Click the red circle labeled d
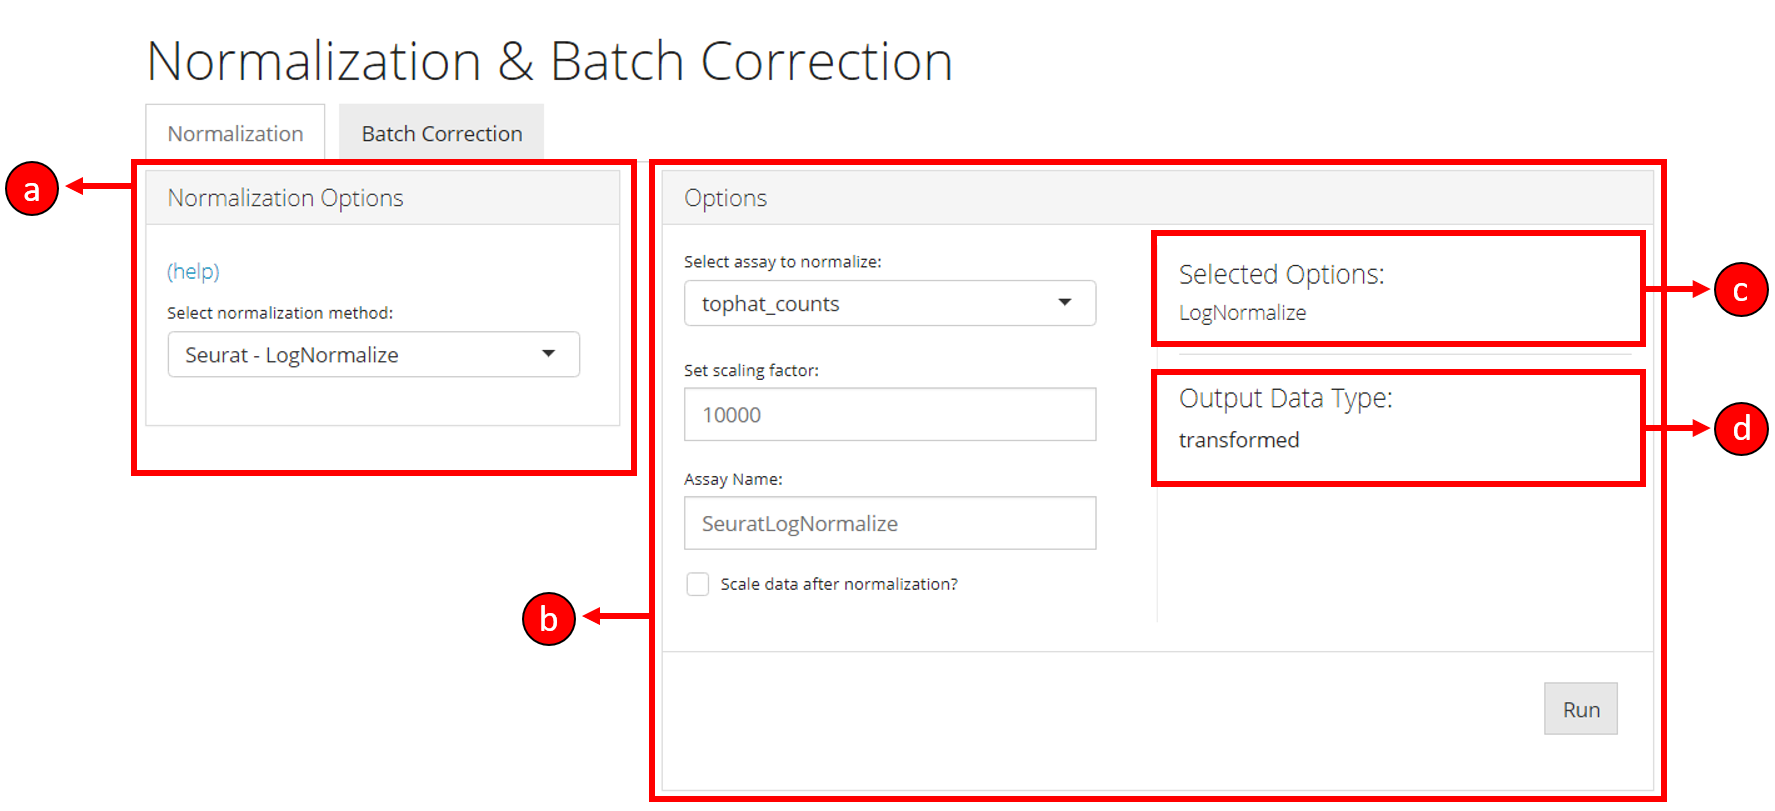 point(1740,429)
